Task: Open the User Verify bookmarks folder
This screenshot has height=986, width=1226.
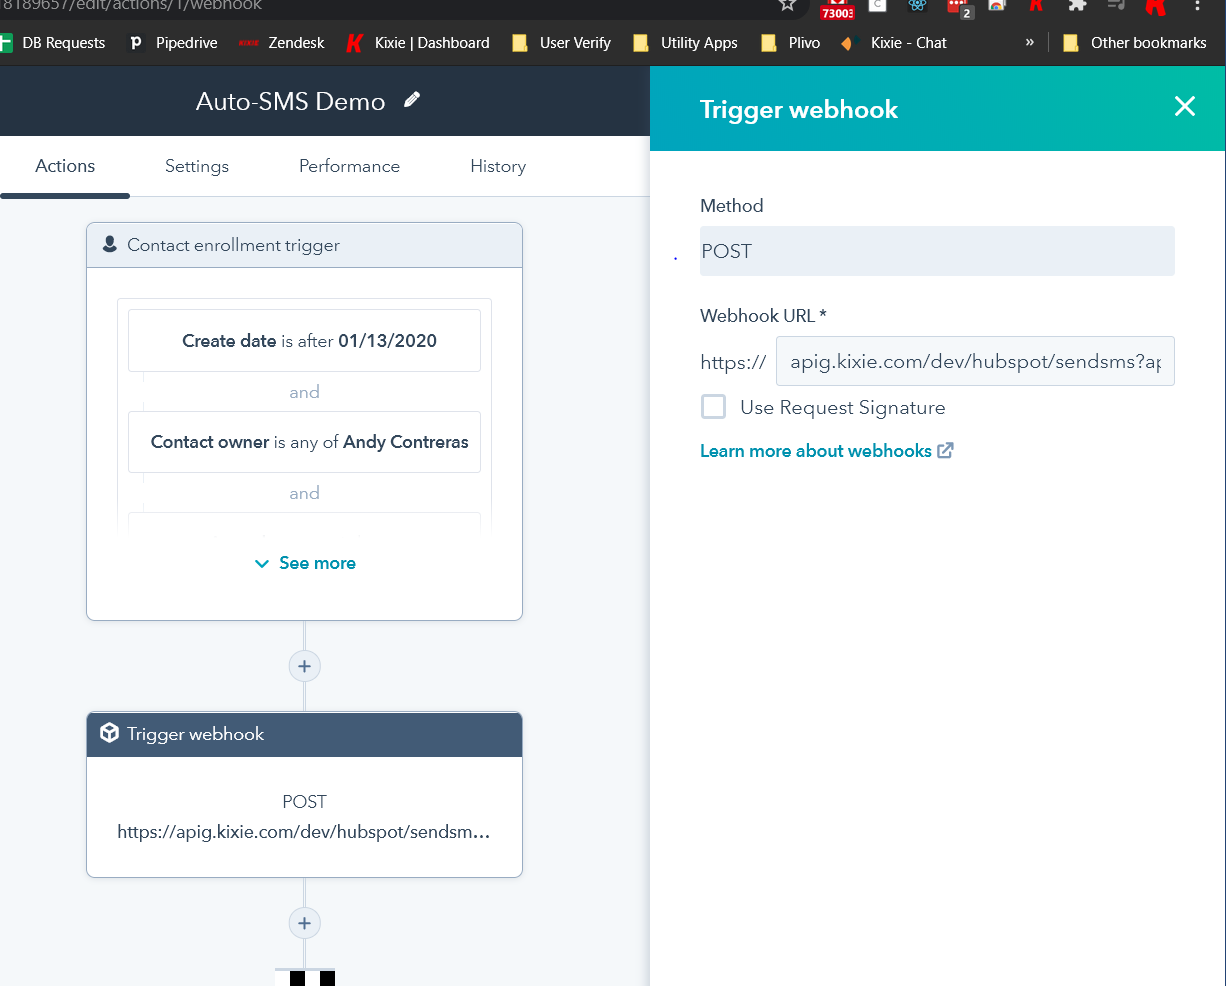Action: (561, 43)
